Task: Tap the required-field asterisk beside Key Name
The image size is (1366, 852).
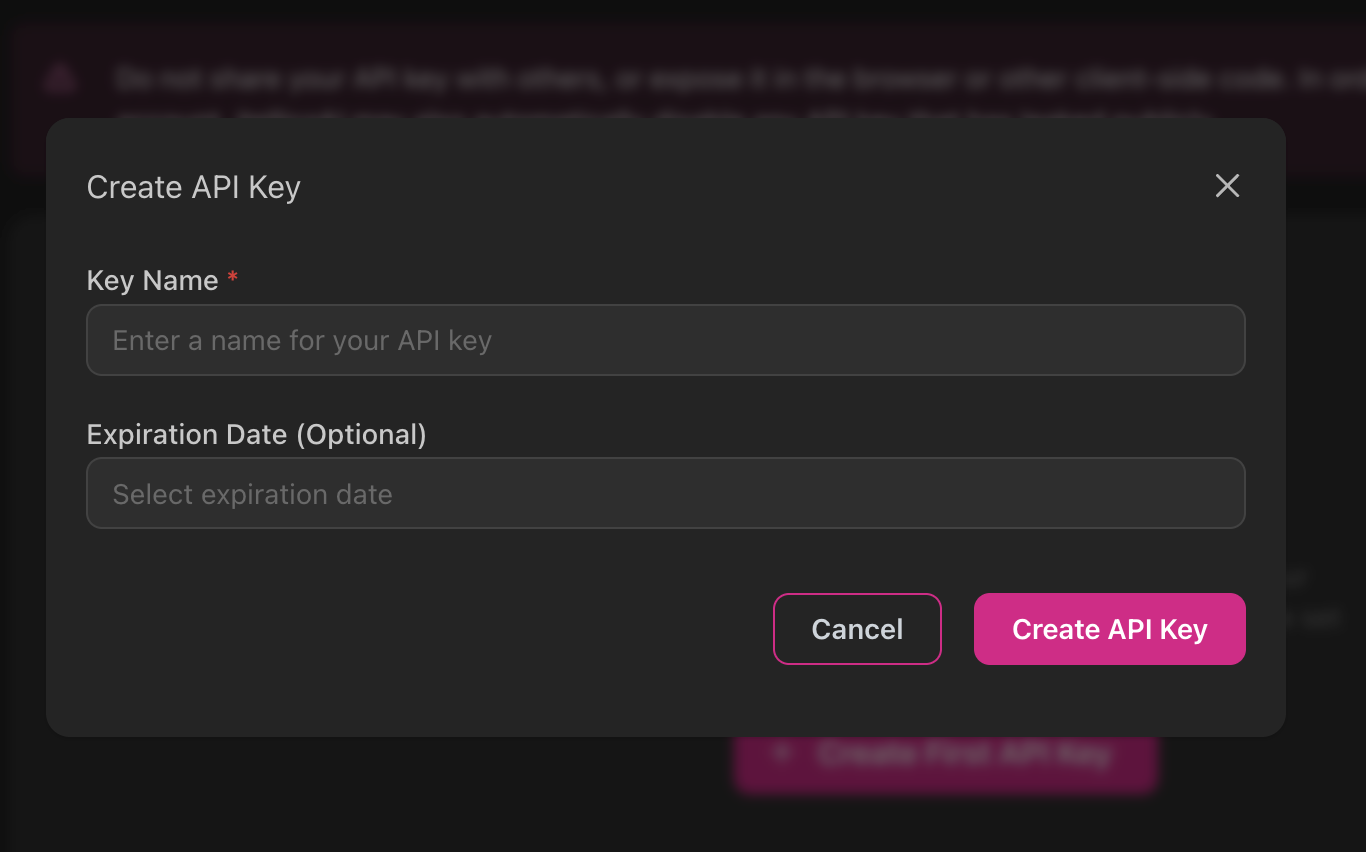Action: pyautogui.click(x=232, y=280)
